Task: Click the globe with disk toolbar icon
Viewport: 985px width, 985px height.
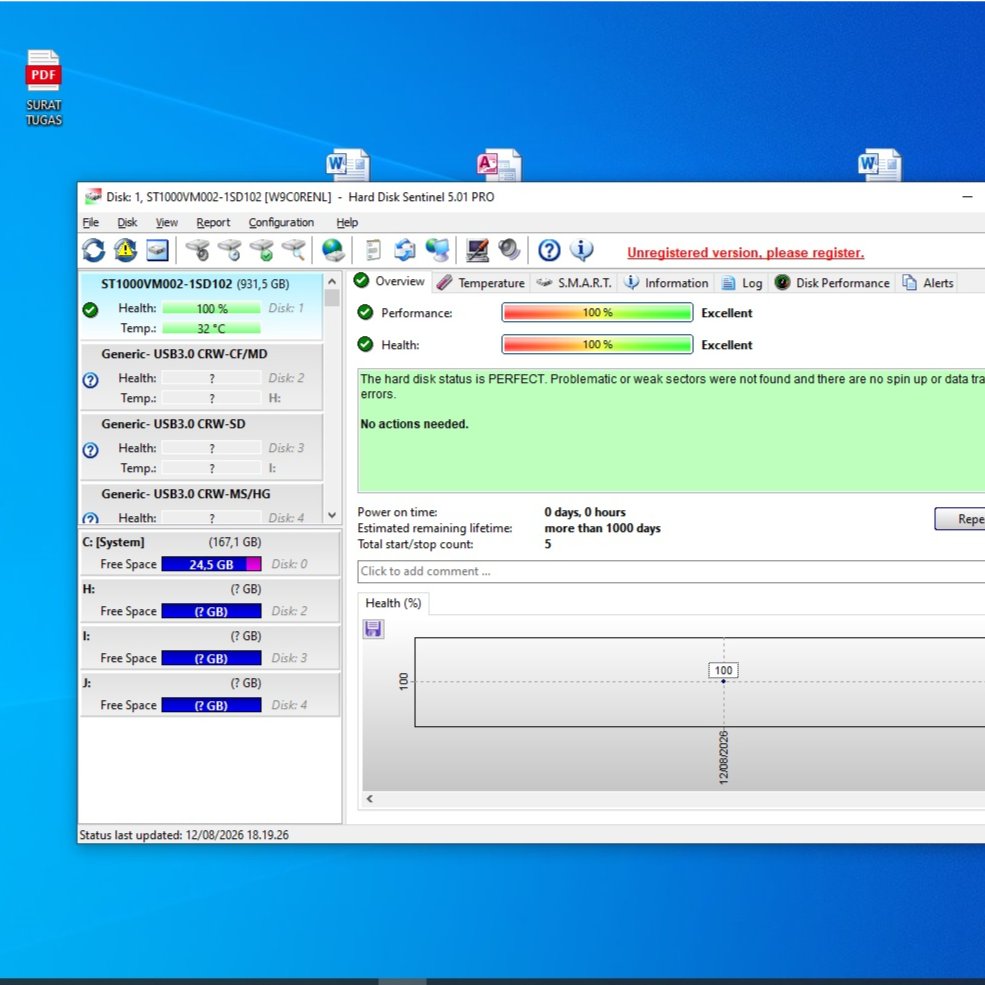Action: [333, 251]
